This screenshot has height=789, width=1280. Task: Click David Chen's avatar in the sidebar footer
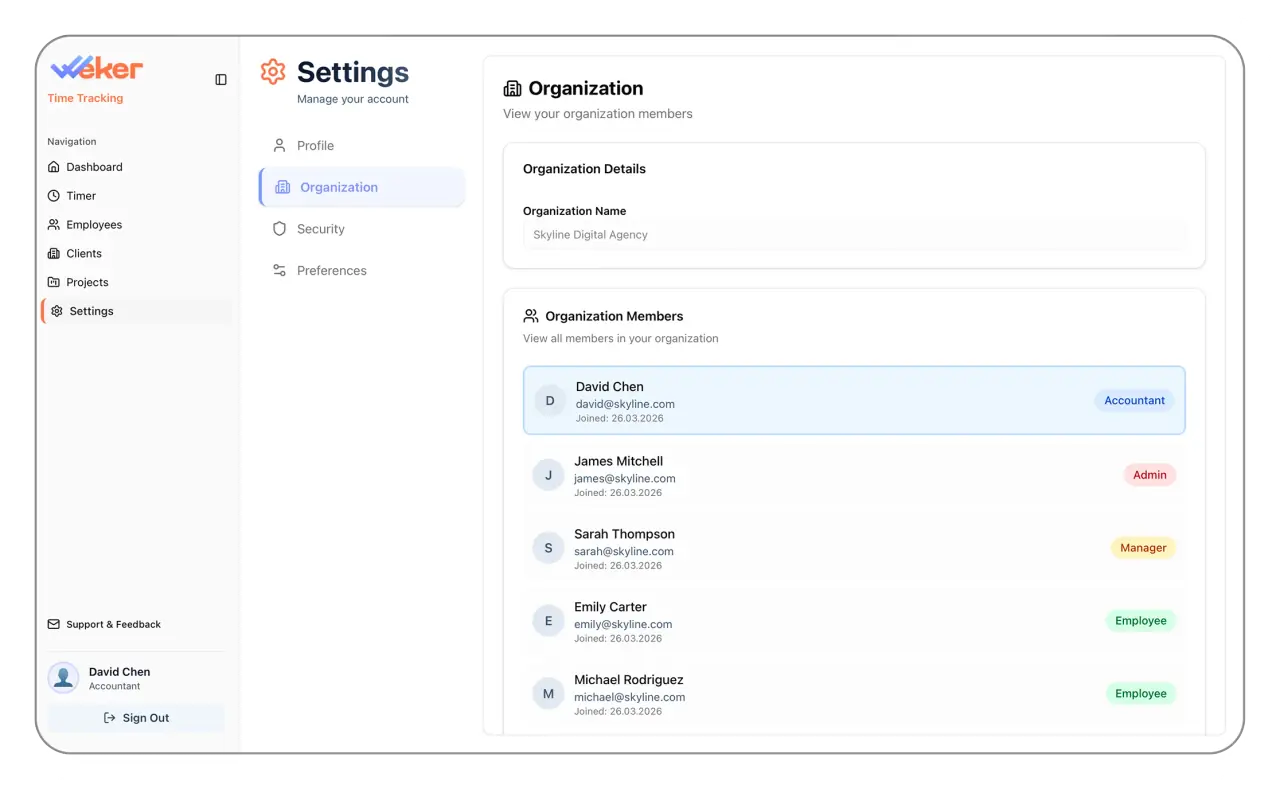pos(63,677)
